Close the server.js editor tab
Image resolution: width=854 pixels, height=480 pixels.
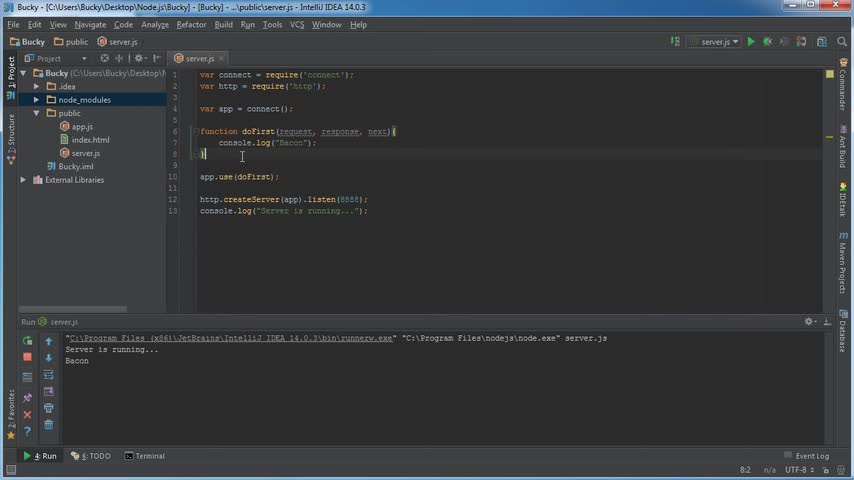[x=221, y=58]
